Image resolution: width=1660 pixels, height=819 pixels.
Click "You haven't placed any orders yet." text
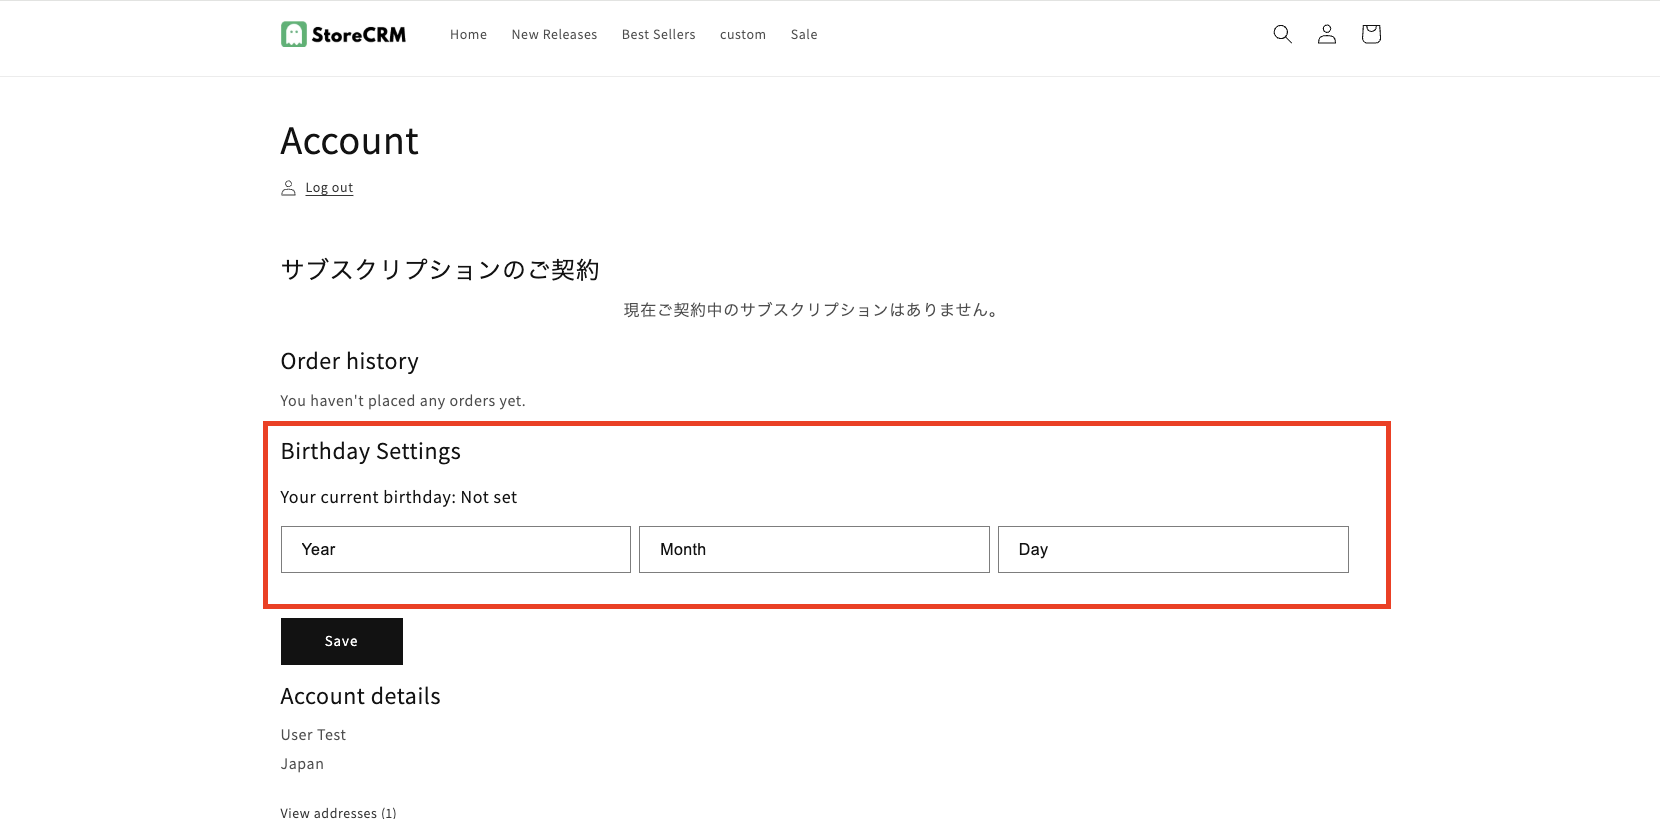pos(403,401)
